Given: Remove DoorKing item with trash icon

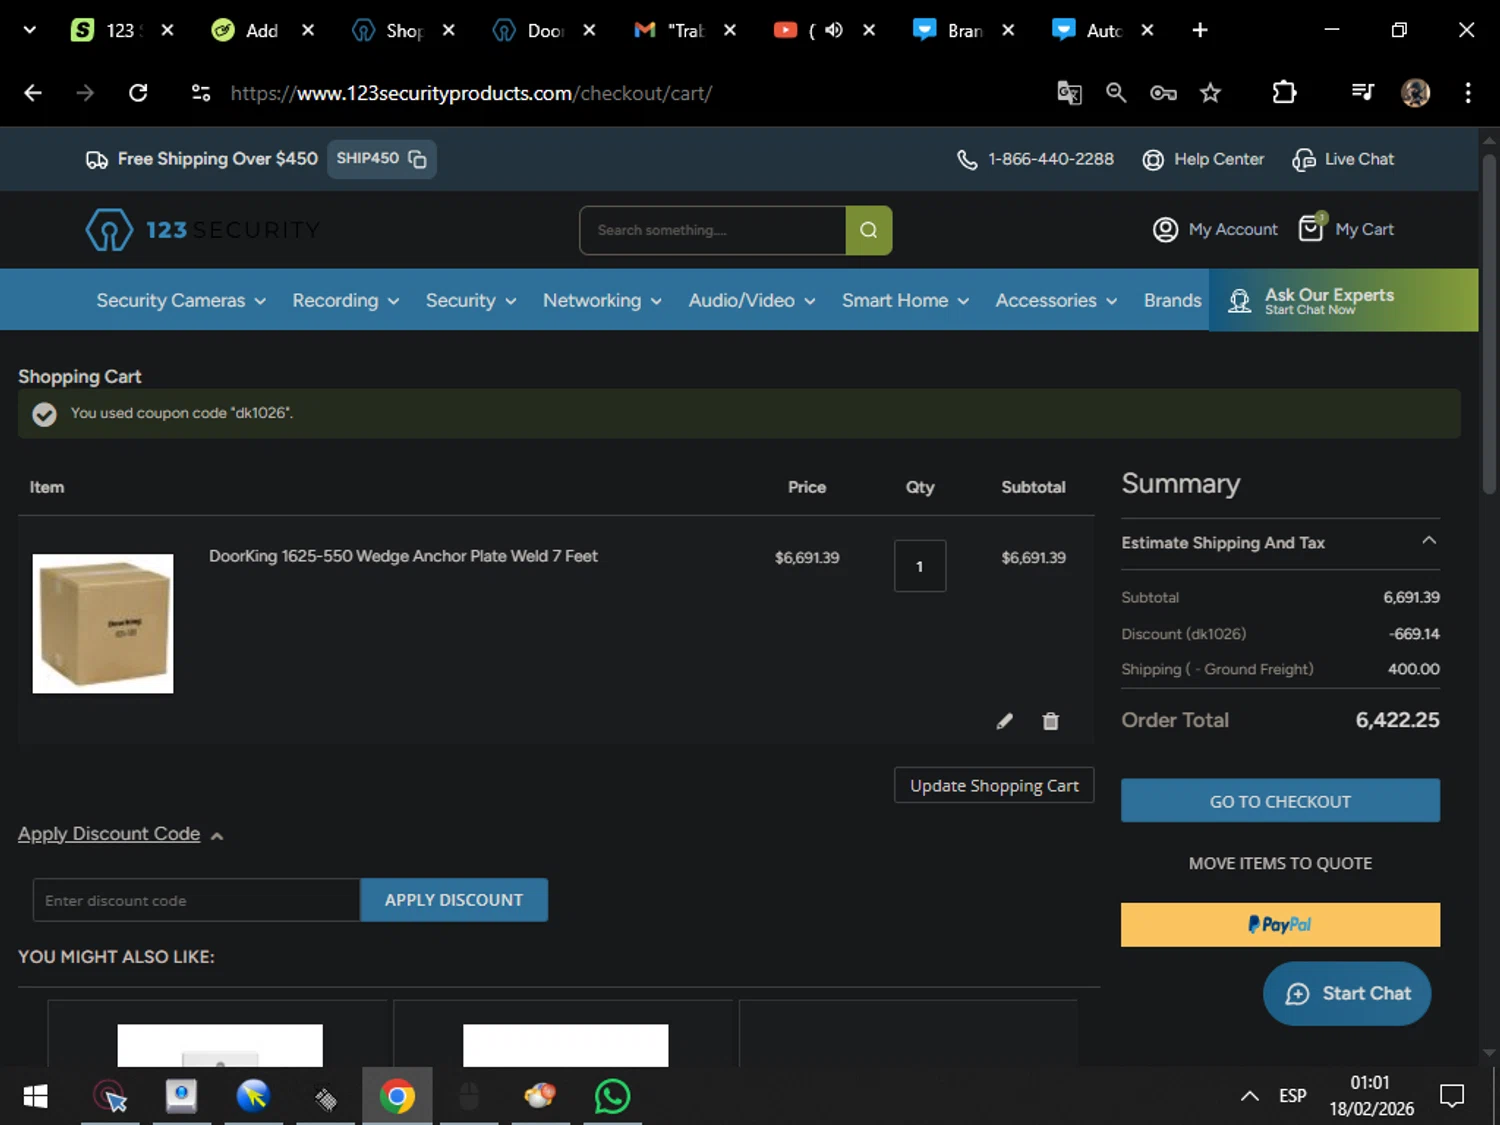Looking at the screenshot, I should pyautogui.click(x=1050, y=721).
